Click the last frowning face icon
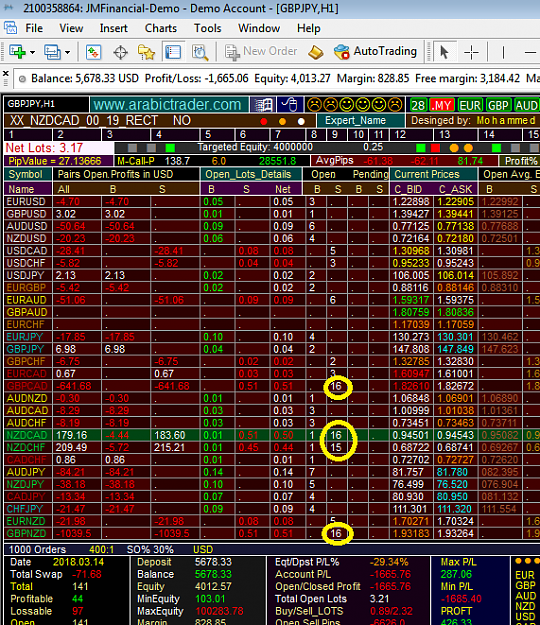 tap(395, 105)
